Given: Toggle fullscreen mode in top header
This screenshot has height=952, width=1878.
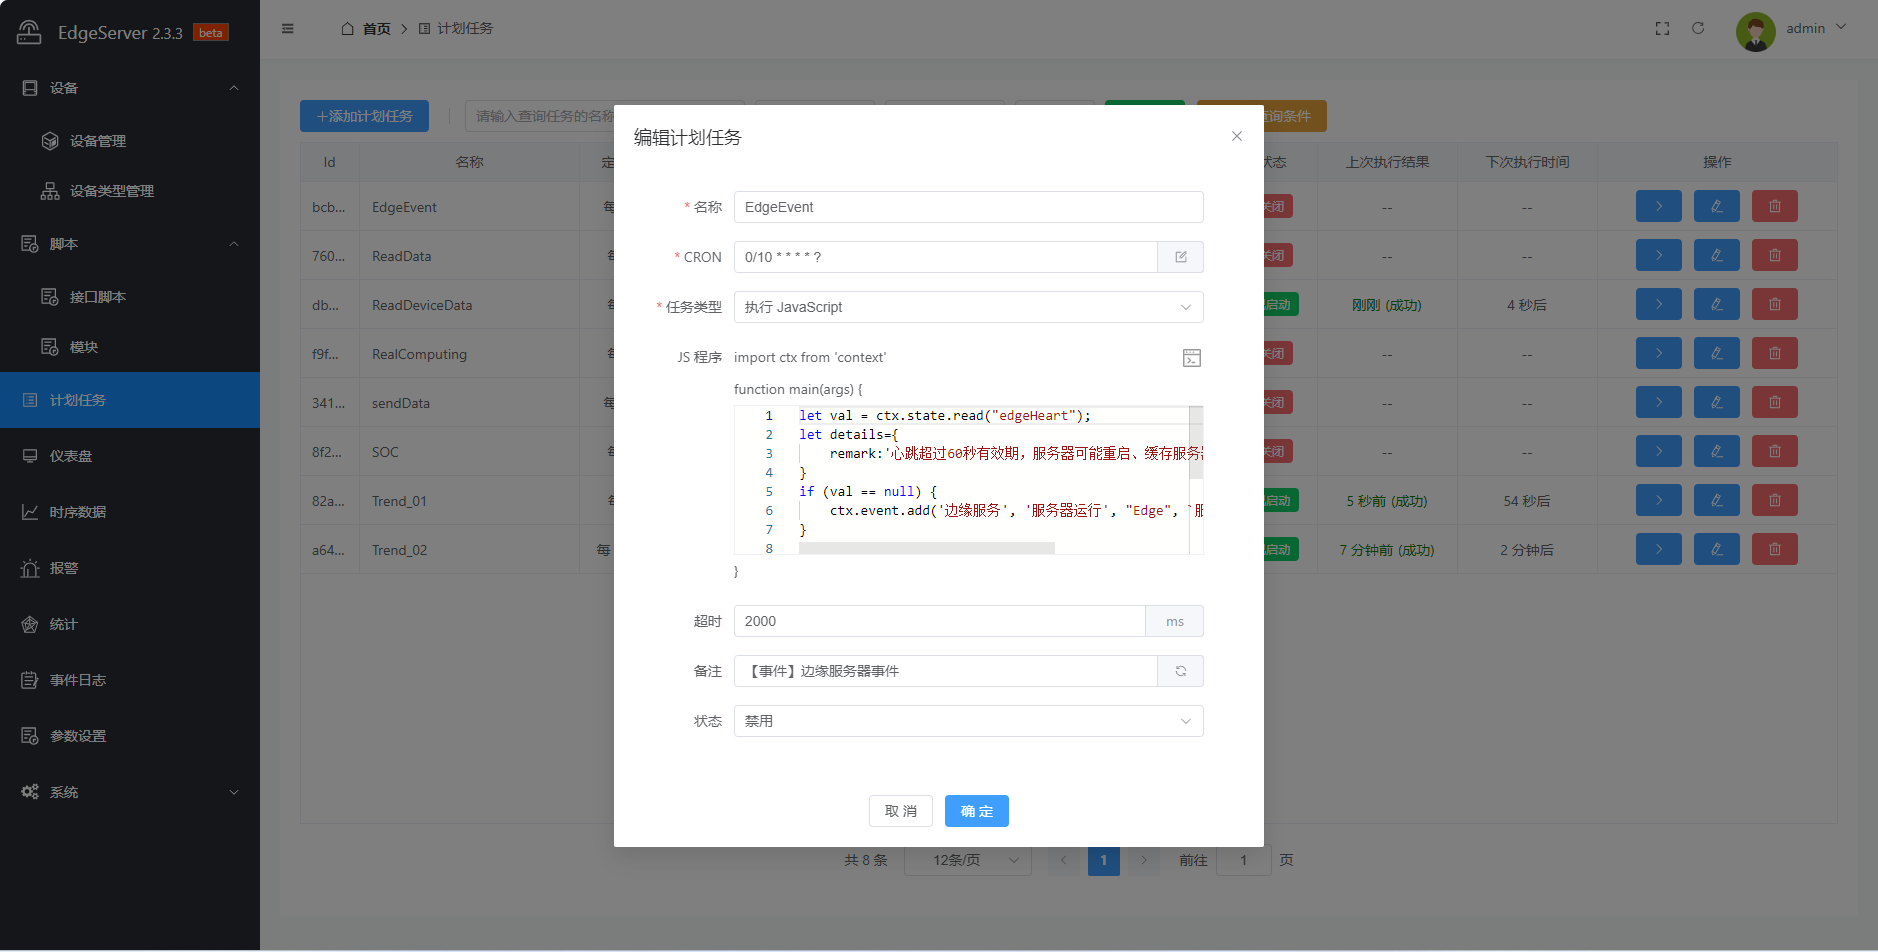Looking at the screenshot, I should click(x=1662, y=29).
